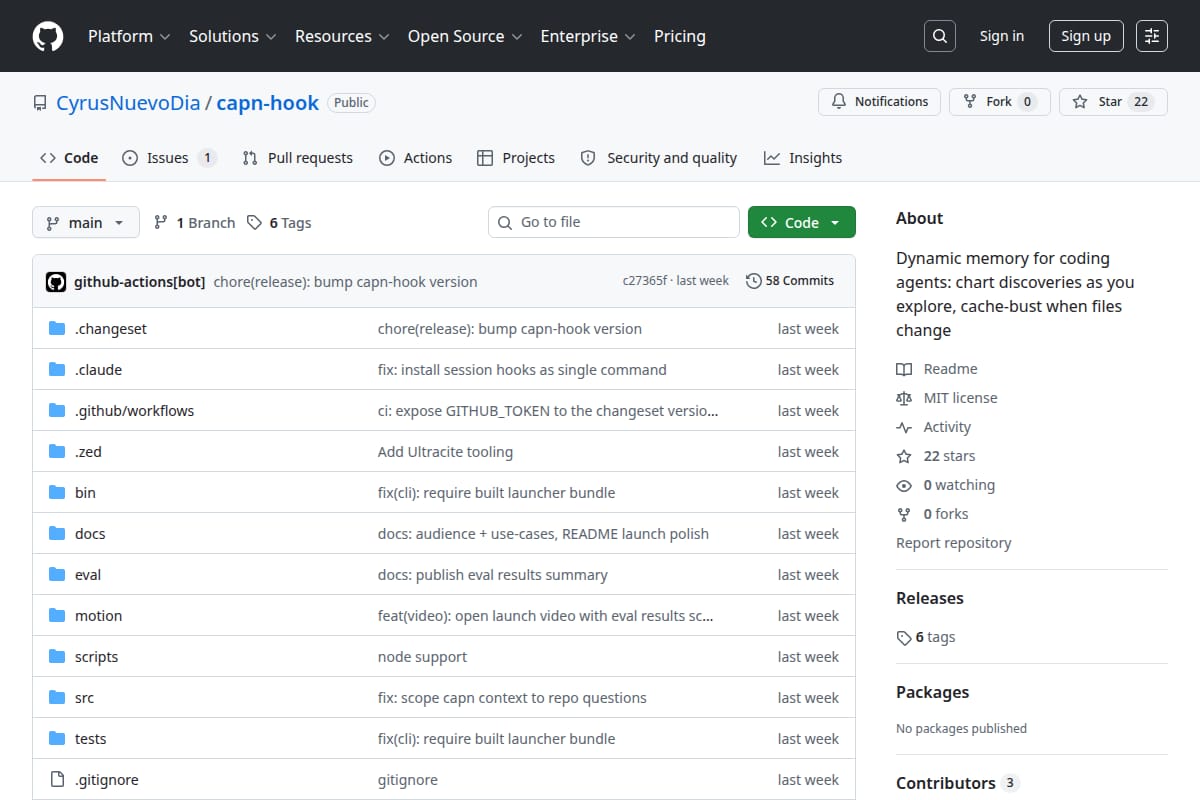Screen dimensions: 1200x800
Task: Click the tests folder icon
Action: pyautogui.click(x=57, y=739)
